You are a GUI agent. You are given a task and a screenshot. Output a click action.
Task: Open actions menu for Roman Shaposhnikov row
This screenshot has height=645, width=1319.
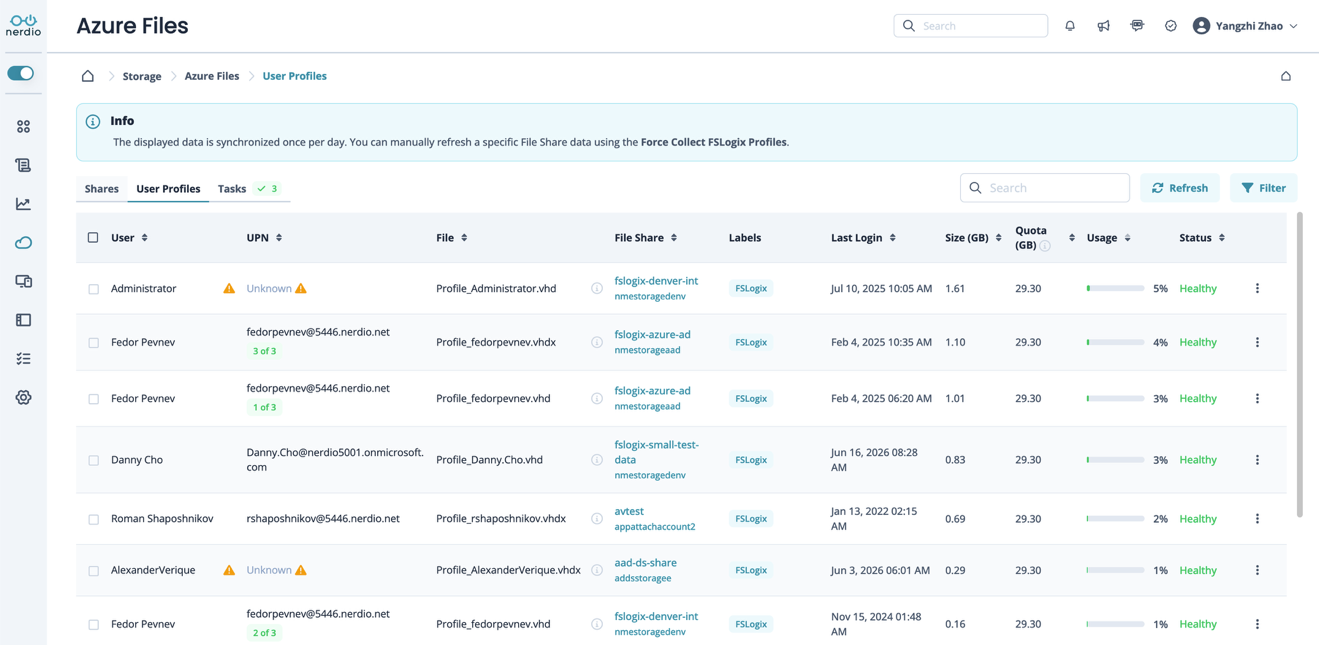tap(1257, 519)
